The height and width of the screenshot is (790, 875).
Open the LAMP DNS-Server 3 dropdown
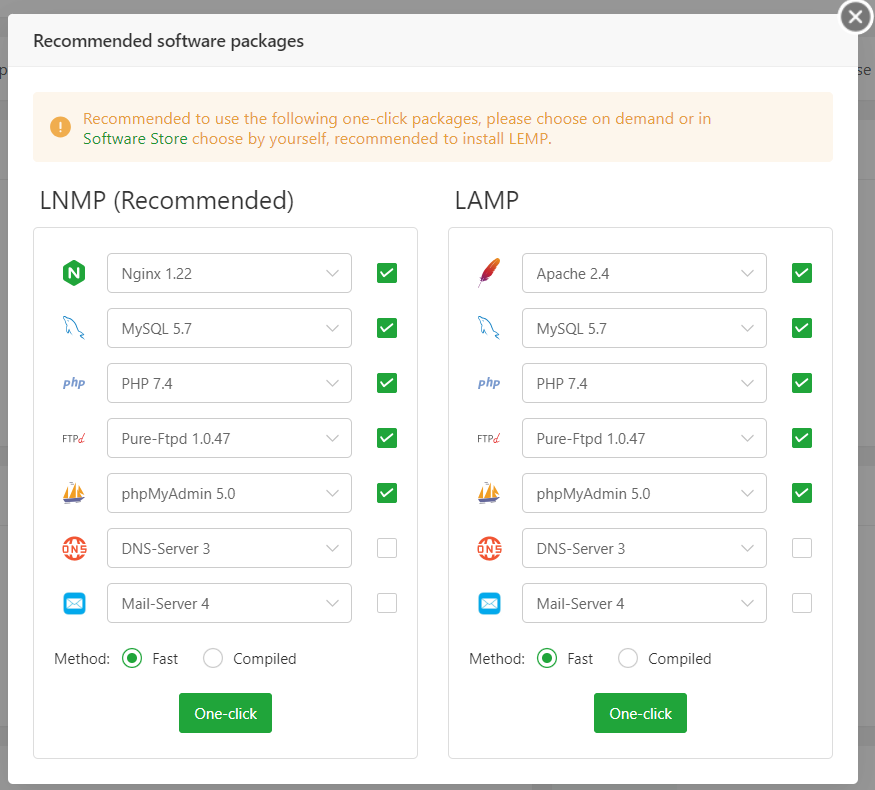tap(645, 548)
